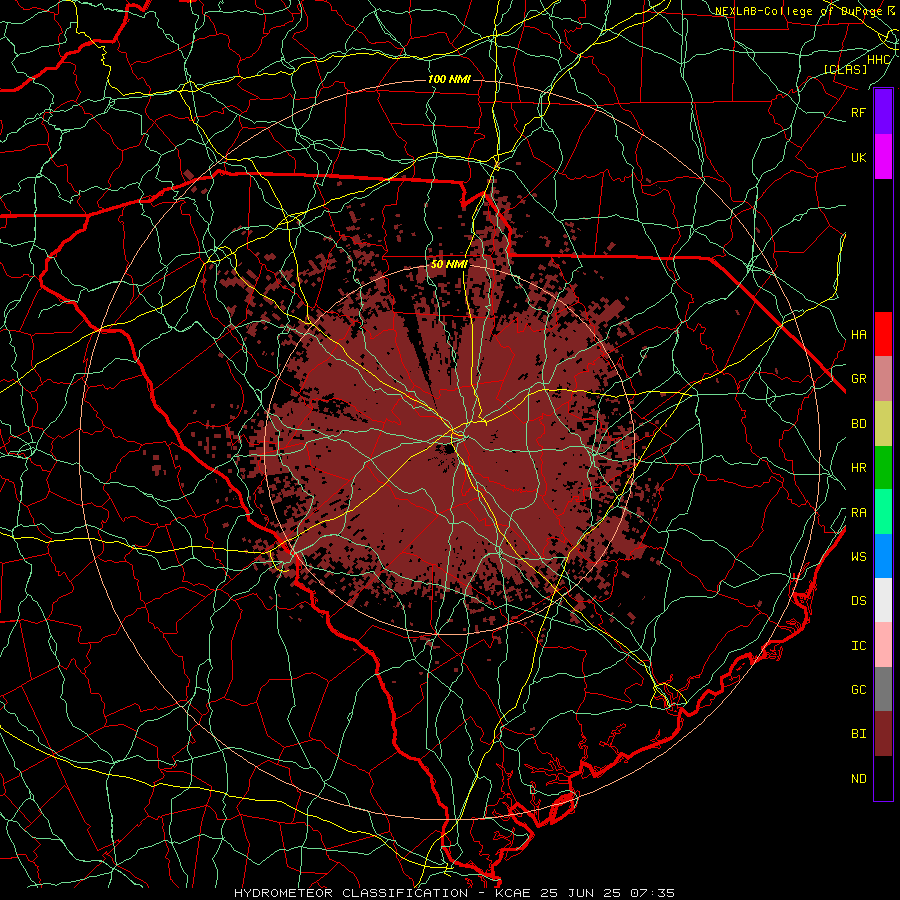The image size is (900, 900).
Task: Click the RA light green legend swatch
Action: point(883,512)
